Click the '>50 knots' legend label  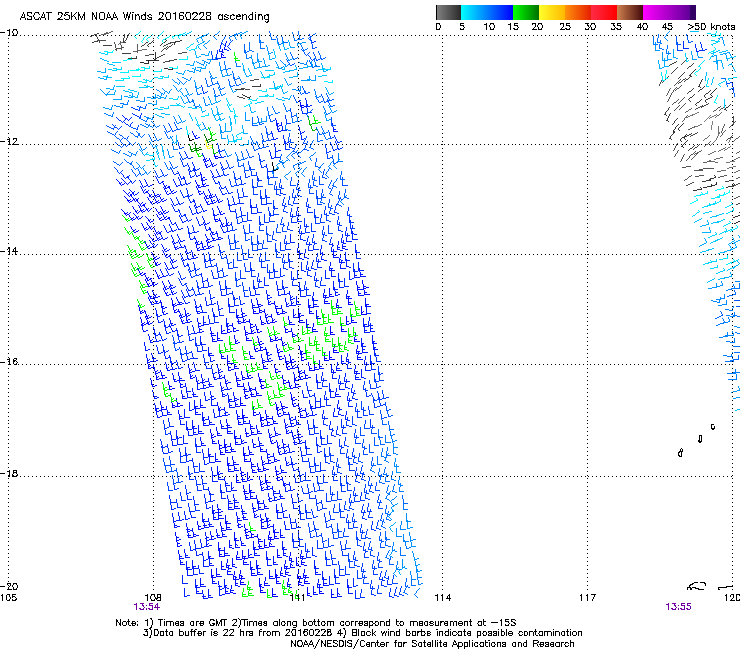tap(711, 27)
